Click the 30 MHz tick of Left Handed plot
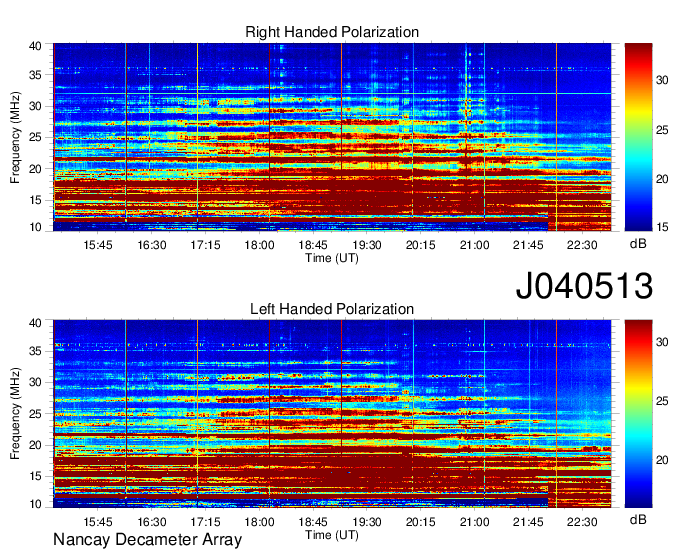This screenshot has width=680, height=552. [x=35, y=382]
